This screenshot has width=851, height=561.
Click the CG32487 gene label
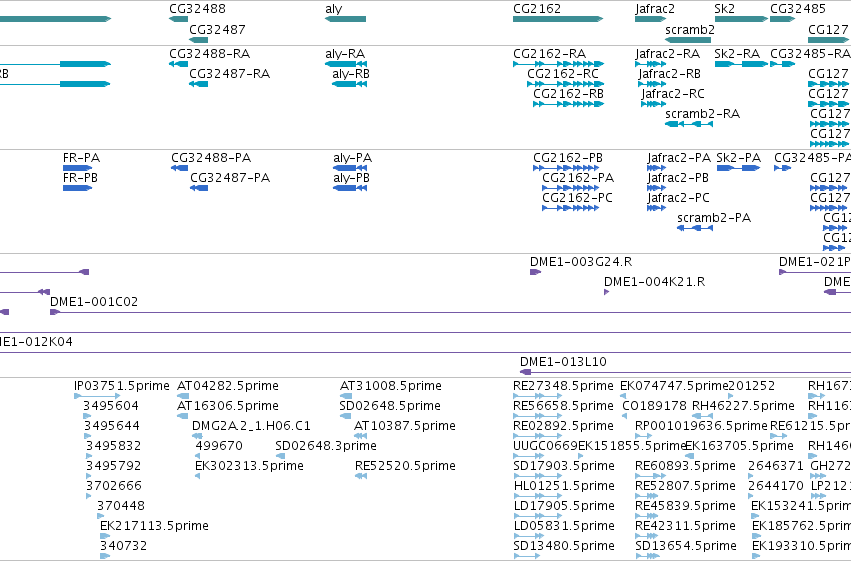pos(217,29)
